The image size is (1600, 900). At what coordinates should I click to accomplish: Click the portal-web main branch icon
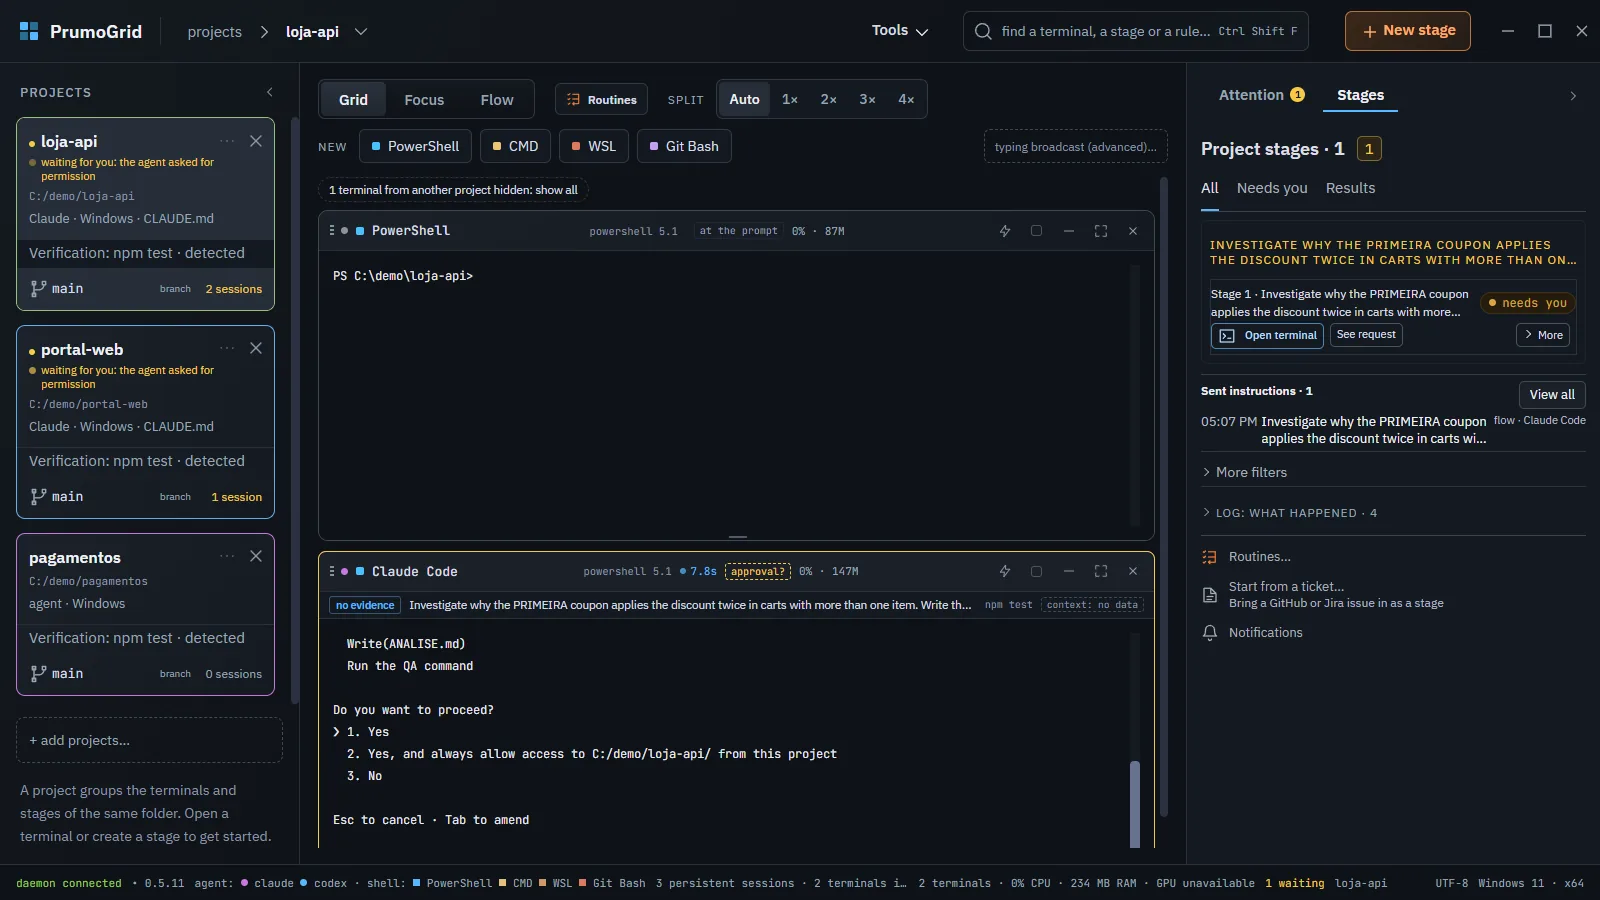(x=38, y=496)
